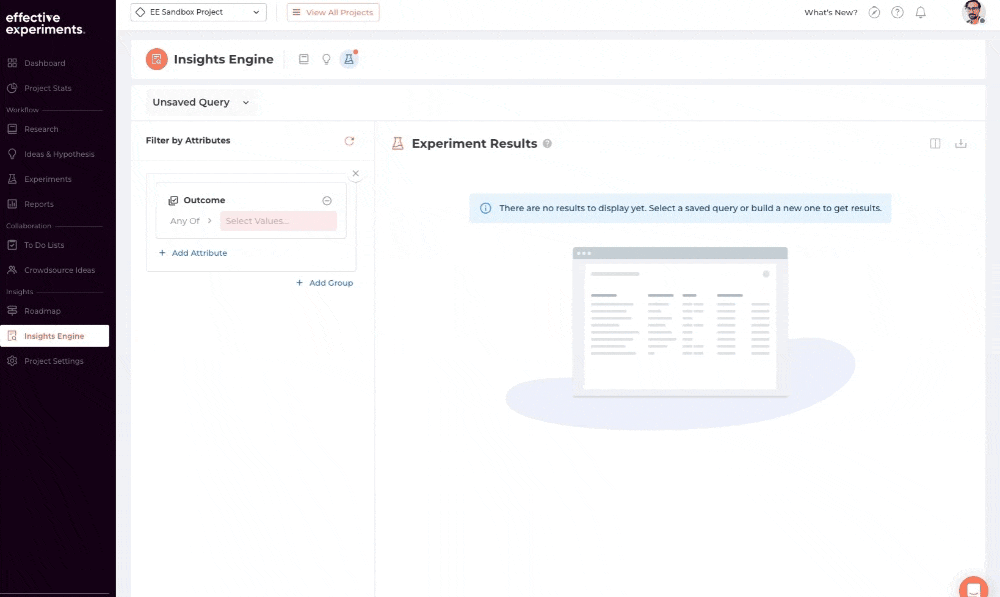The height and width of the screenshot is (597, 1000).
Task: Expand the Unsaved Query dropdown
Action: (x=200, y=102)
